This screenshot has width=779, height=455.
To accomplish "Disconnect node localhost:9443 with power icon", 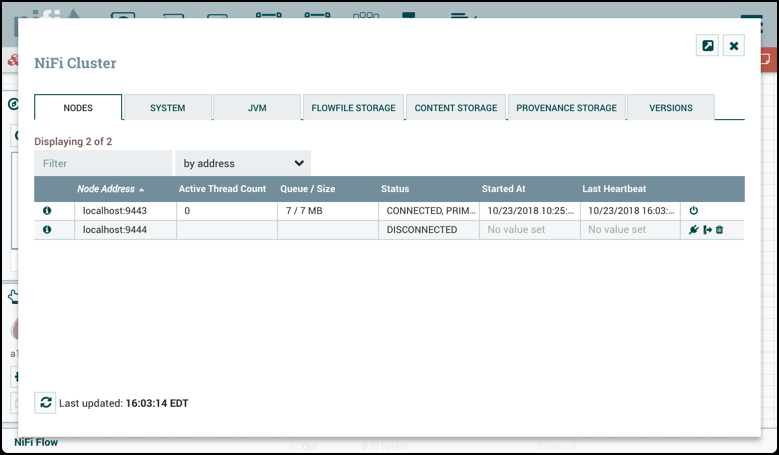I will [694, 211].
